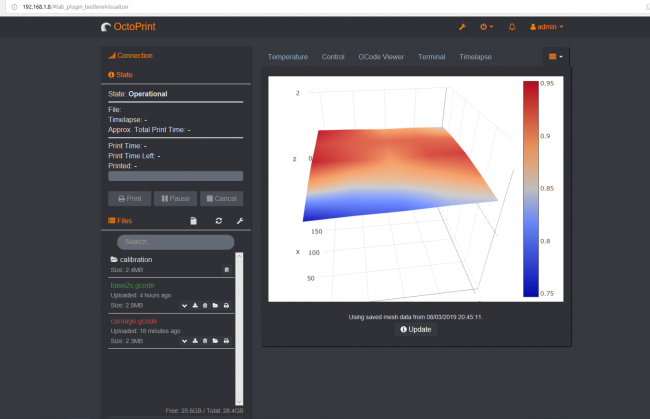Click the notification bell icon
650x419 pixels.
coord(513,27)
